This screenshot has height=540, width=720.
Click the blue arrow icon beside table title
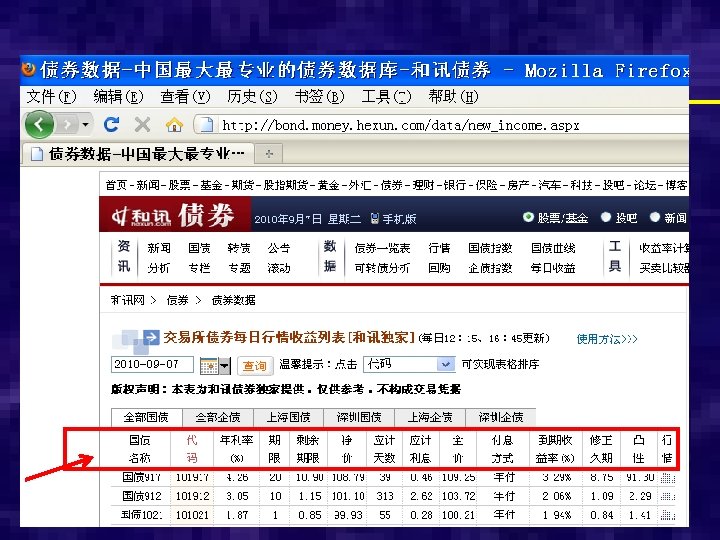pyautogui.click(x=151, y=338)
